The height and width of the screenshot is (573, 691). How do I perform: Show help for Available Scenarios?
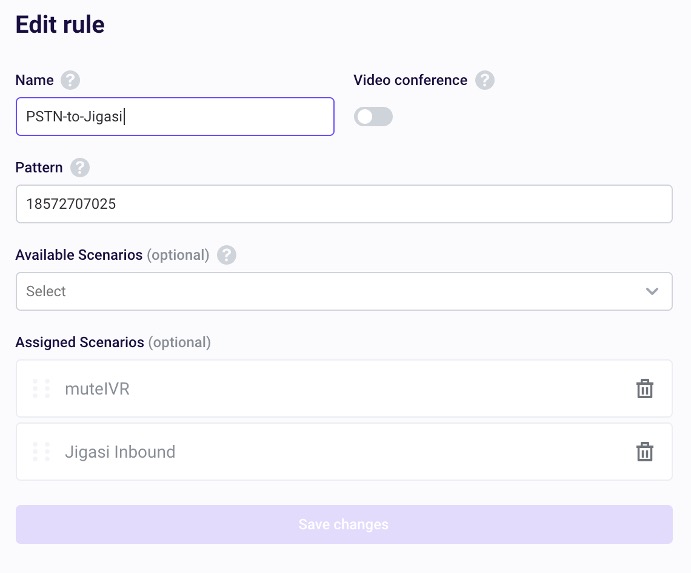point(227,255)
